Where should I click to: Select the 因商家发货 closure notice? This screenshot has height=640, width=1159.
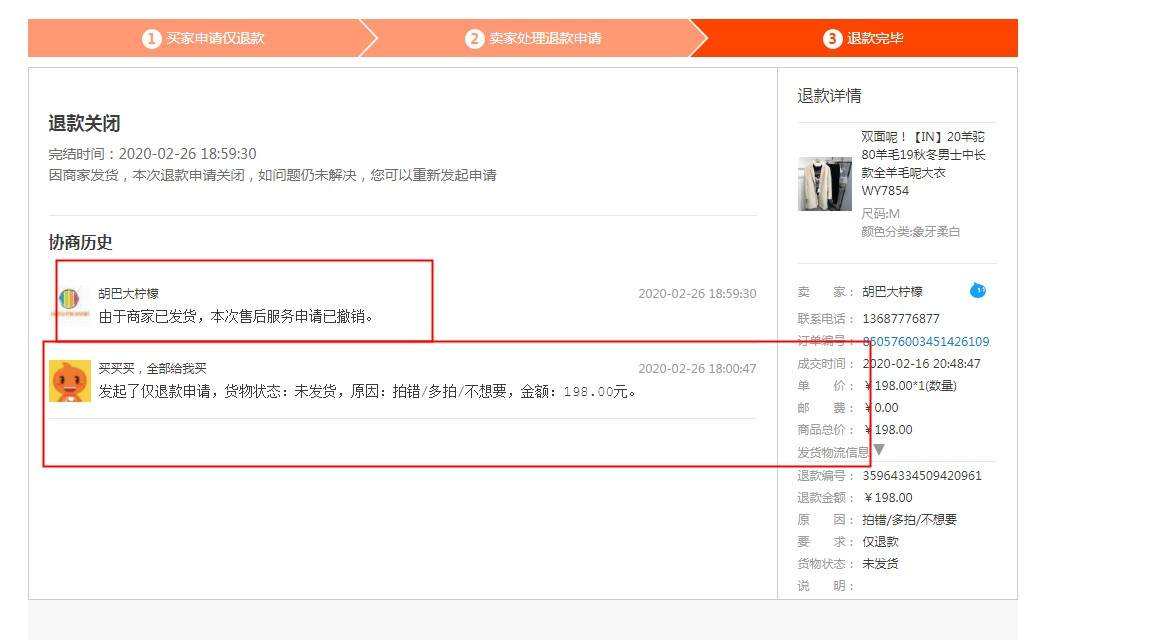[x=273, y=175]
